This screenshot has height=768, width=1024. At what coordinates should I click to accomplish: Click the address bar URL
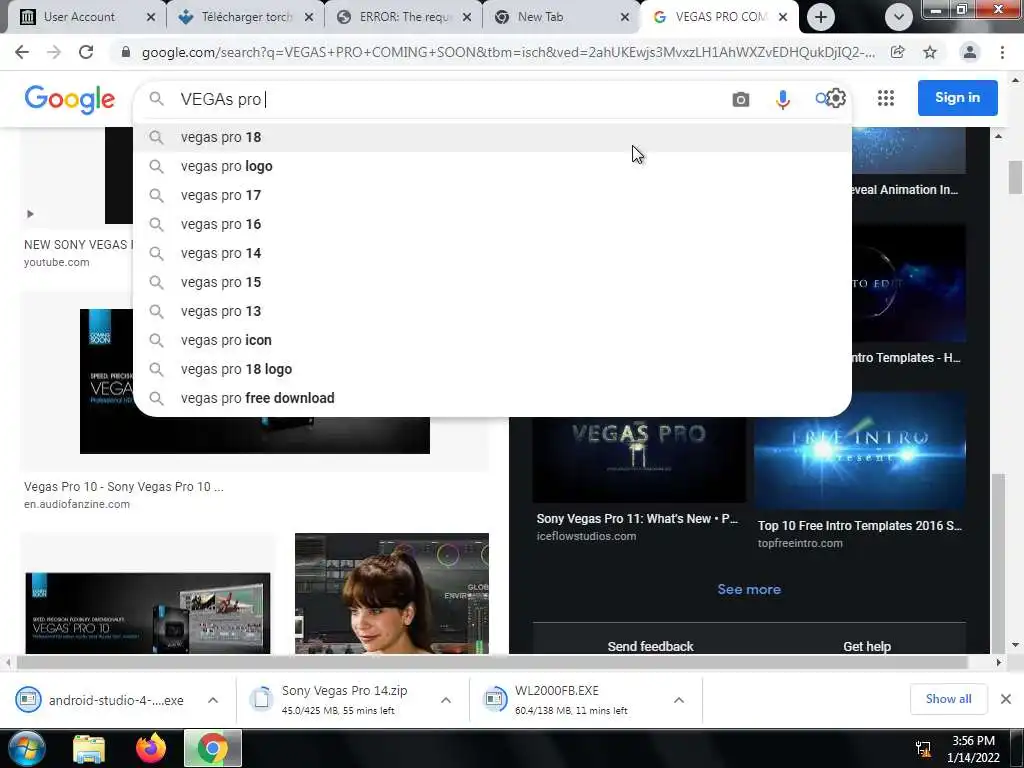[508, 52]
